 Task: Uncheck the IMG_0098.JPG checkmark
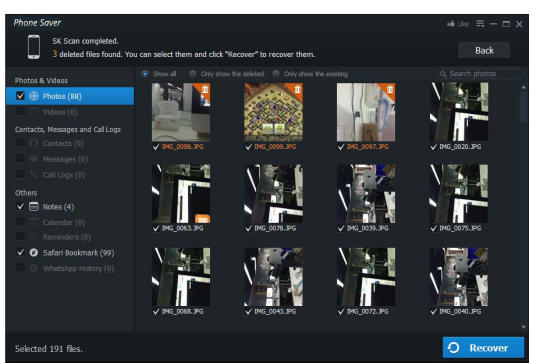(x=156, y=147)
